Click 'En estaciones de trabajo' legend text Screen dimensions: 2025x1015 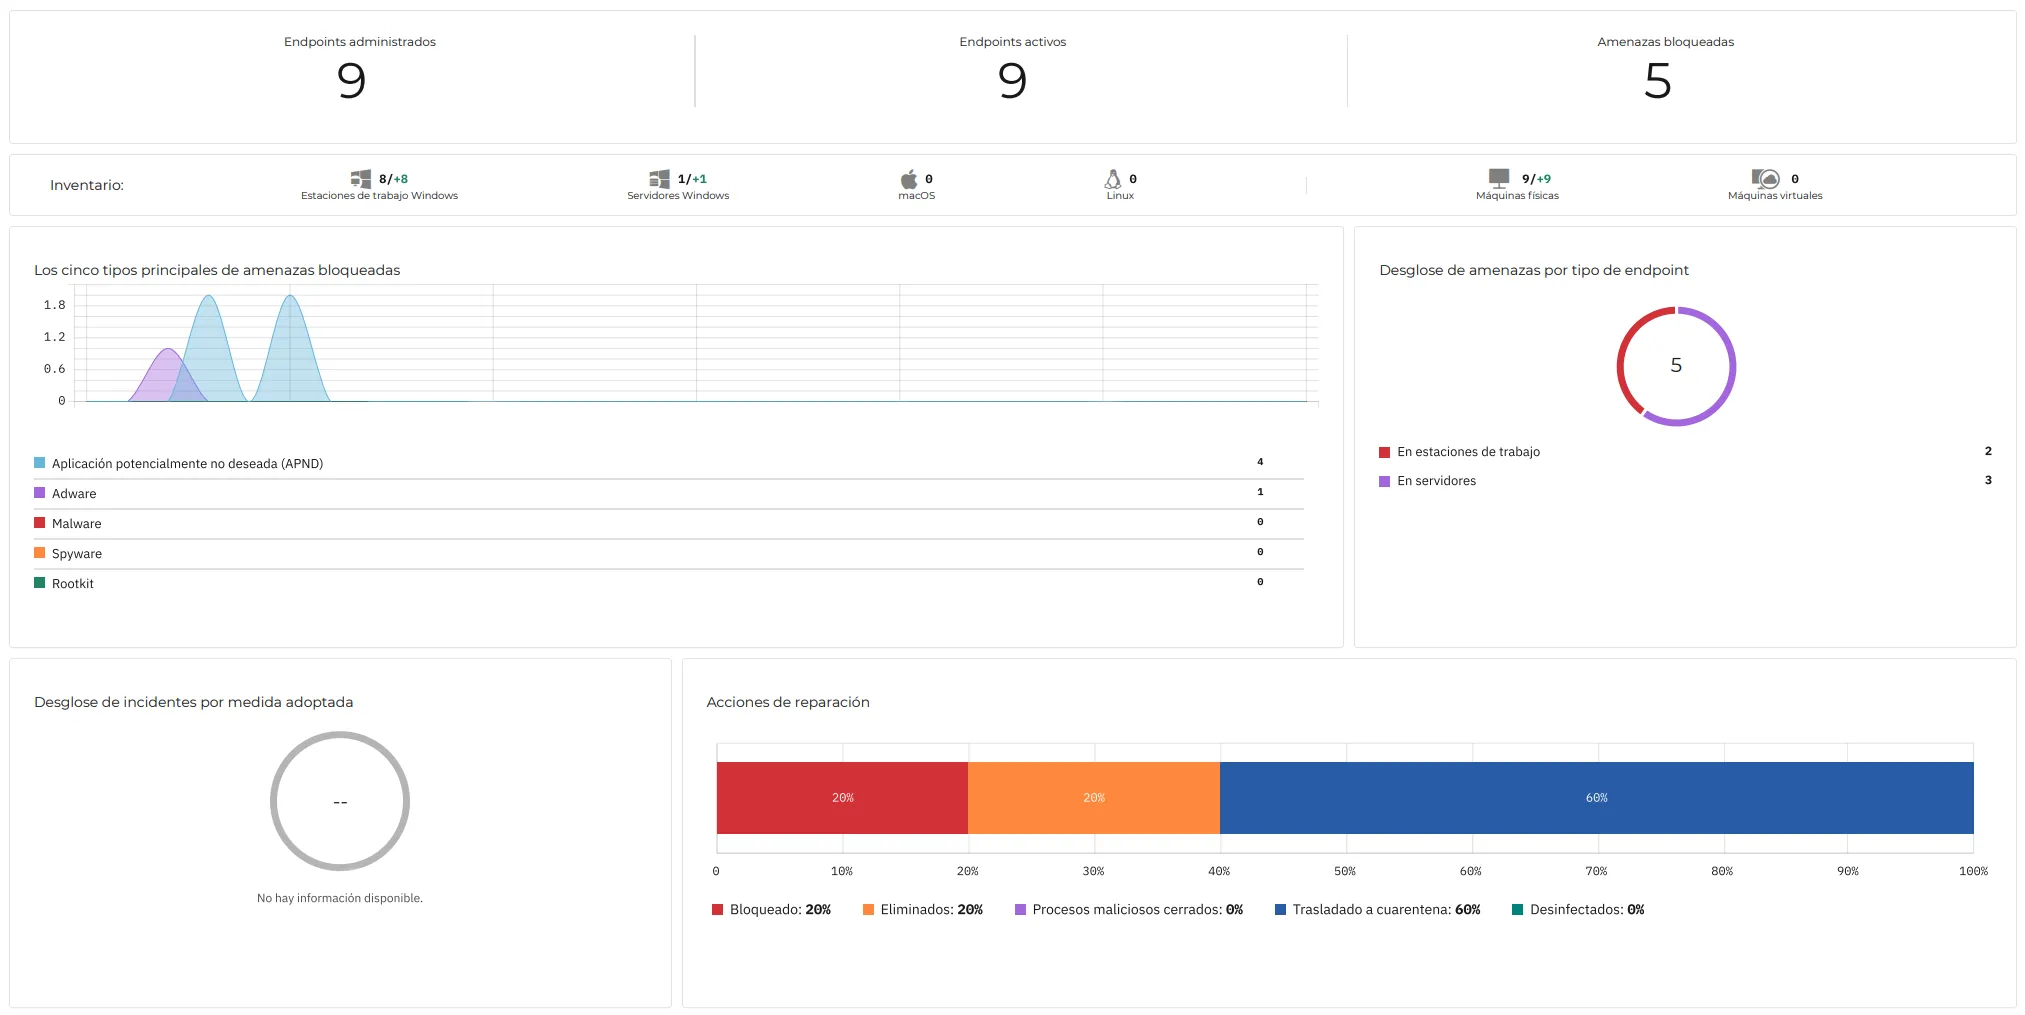1468,452
